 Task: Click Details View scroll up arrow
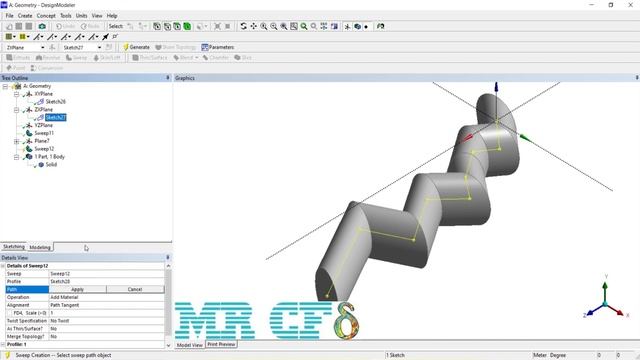pos(168,266)
